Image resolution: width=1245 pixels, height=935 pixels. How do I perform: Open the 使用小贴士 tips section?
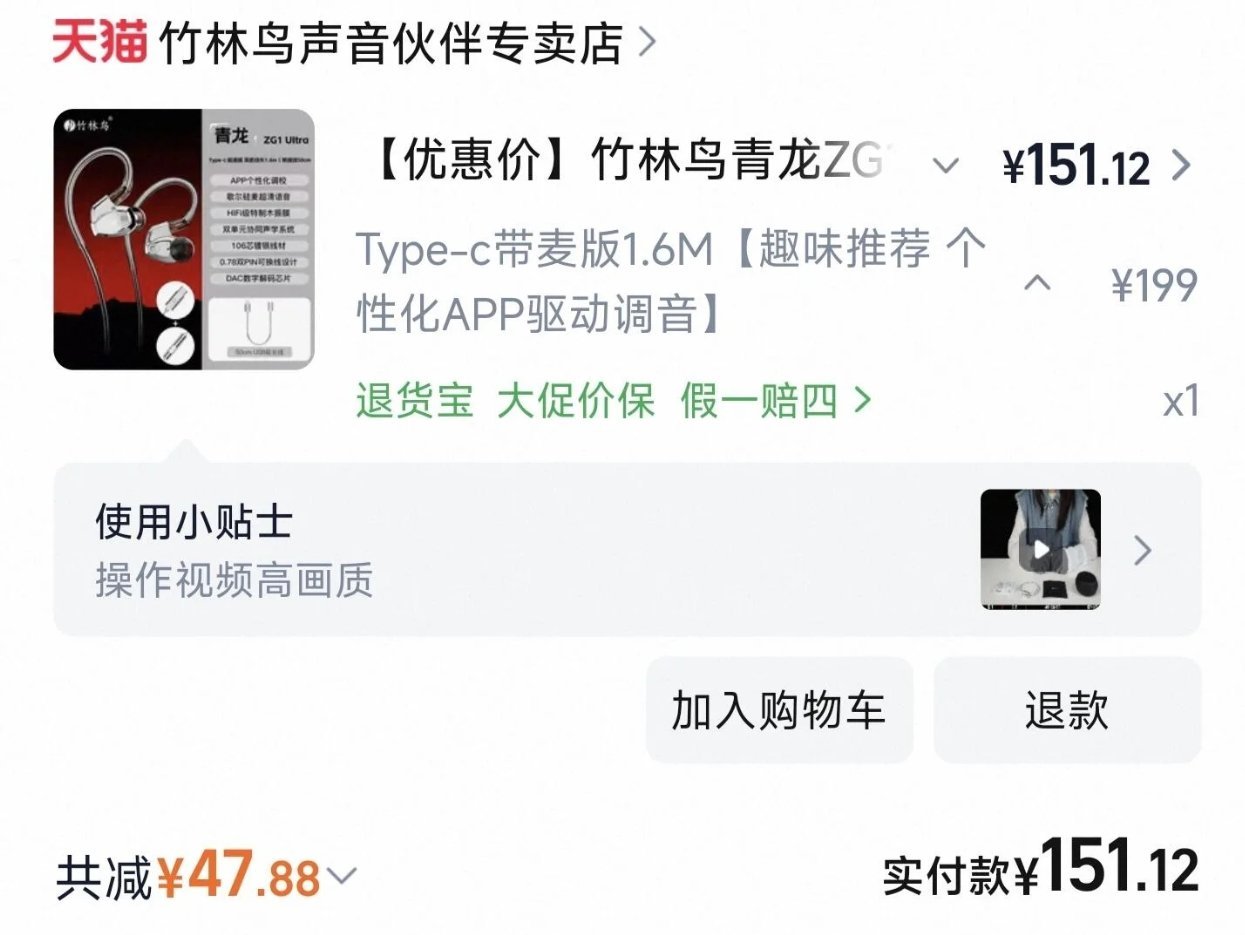tap(627, 550)
